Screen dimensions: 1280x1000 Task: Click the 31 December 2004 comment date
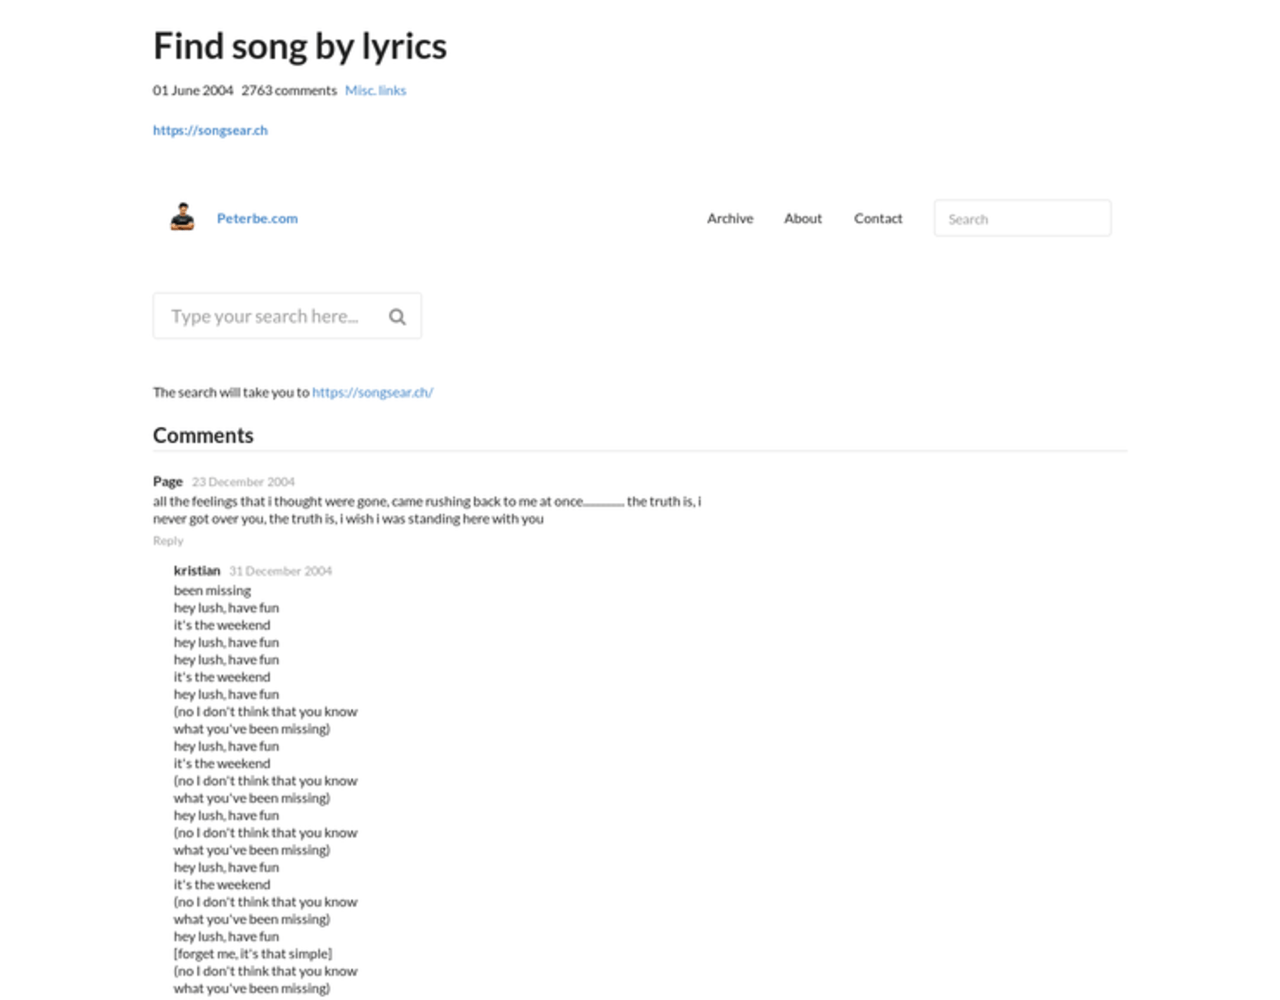(x=280, y=571)
